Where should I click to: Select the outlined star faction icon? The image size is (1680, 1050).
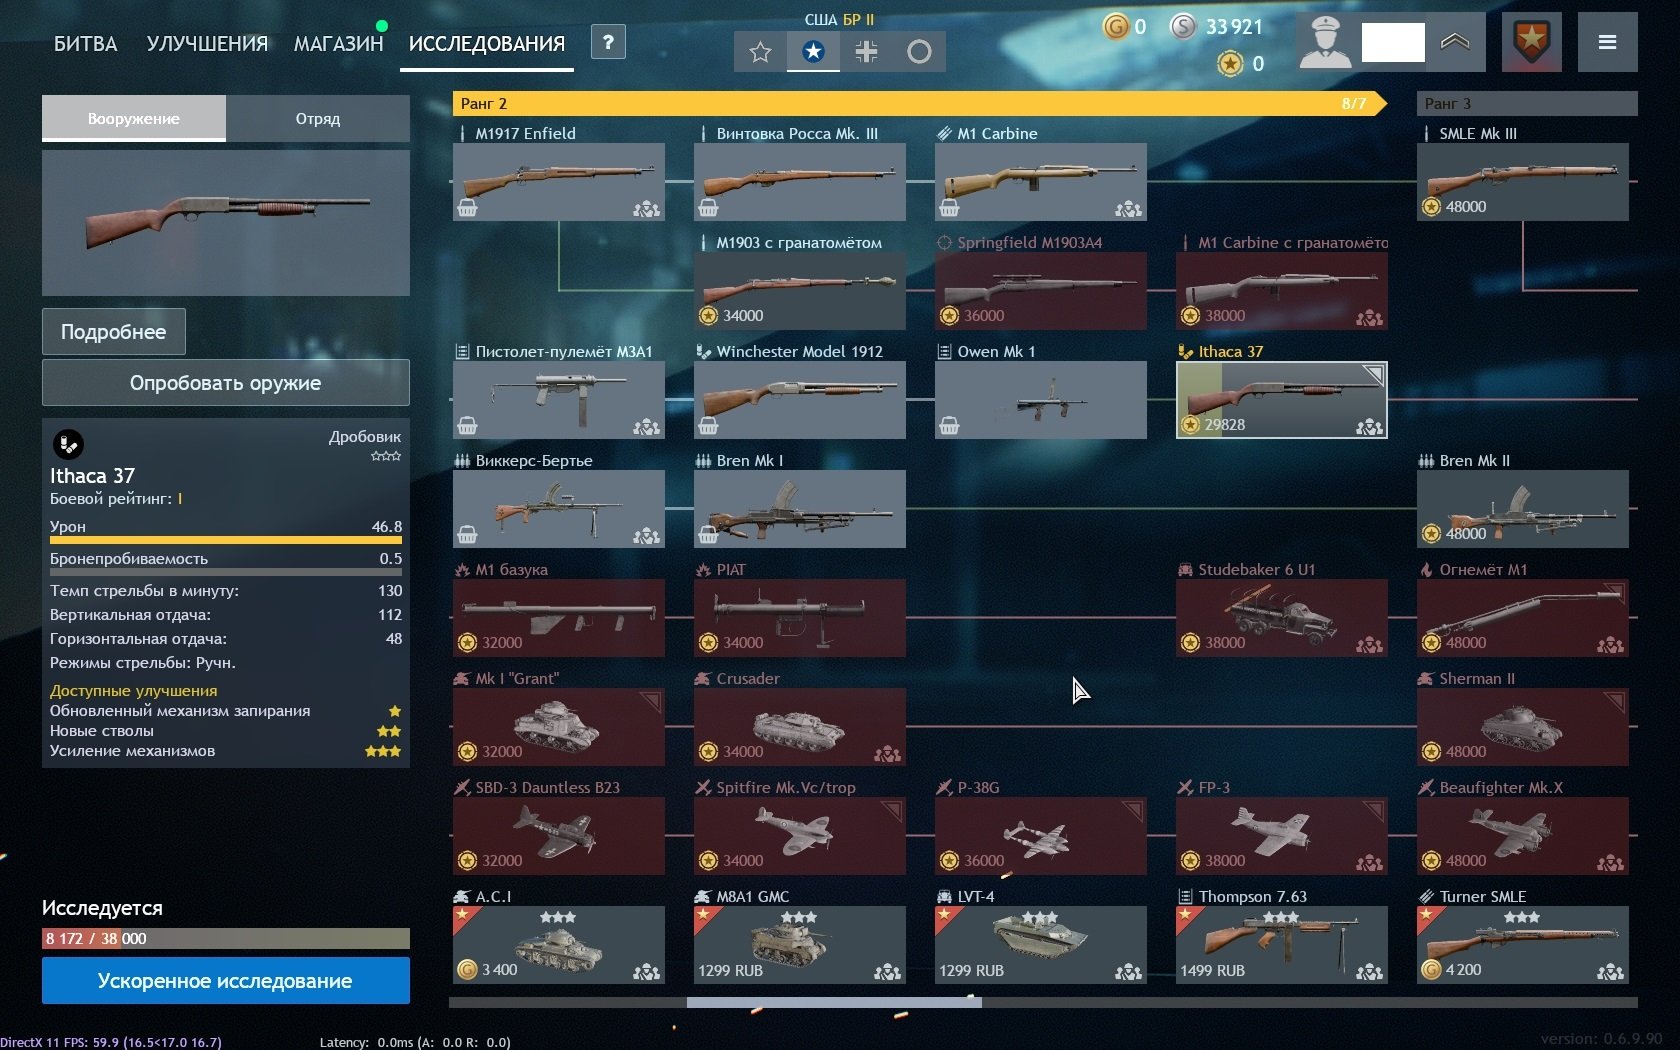tap(760, 51)
